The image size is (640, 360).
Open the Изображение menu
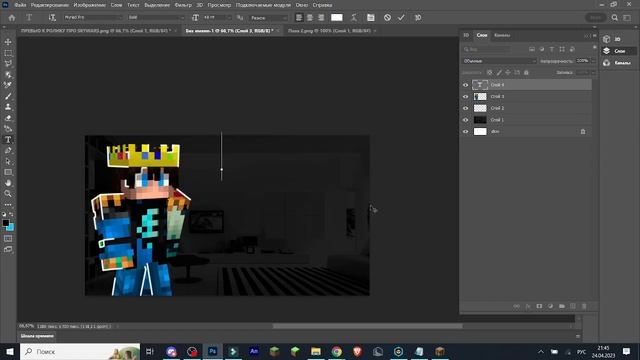tap(89, 5)
